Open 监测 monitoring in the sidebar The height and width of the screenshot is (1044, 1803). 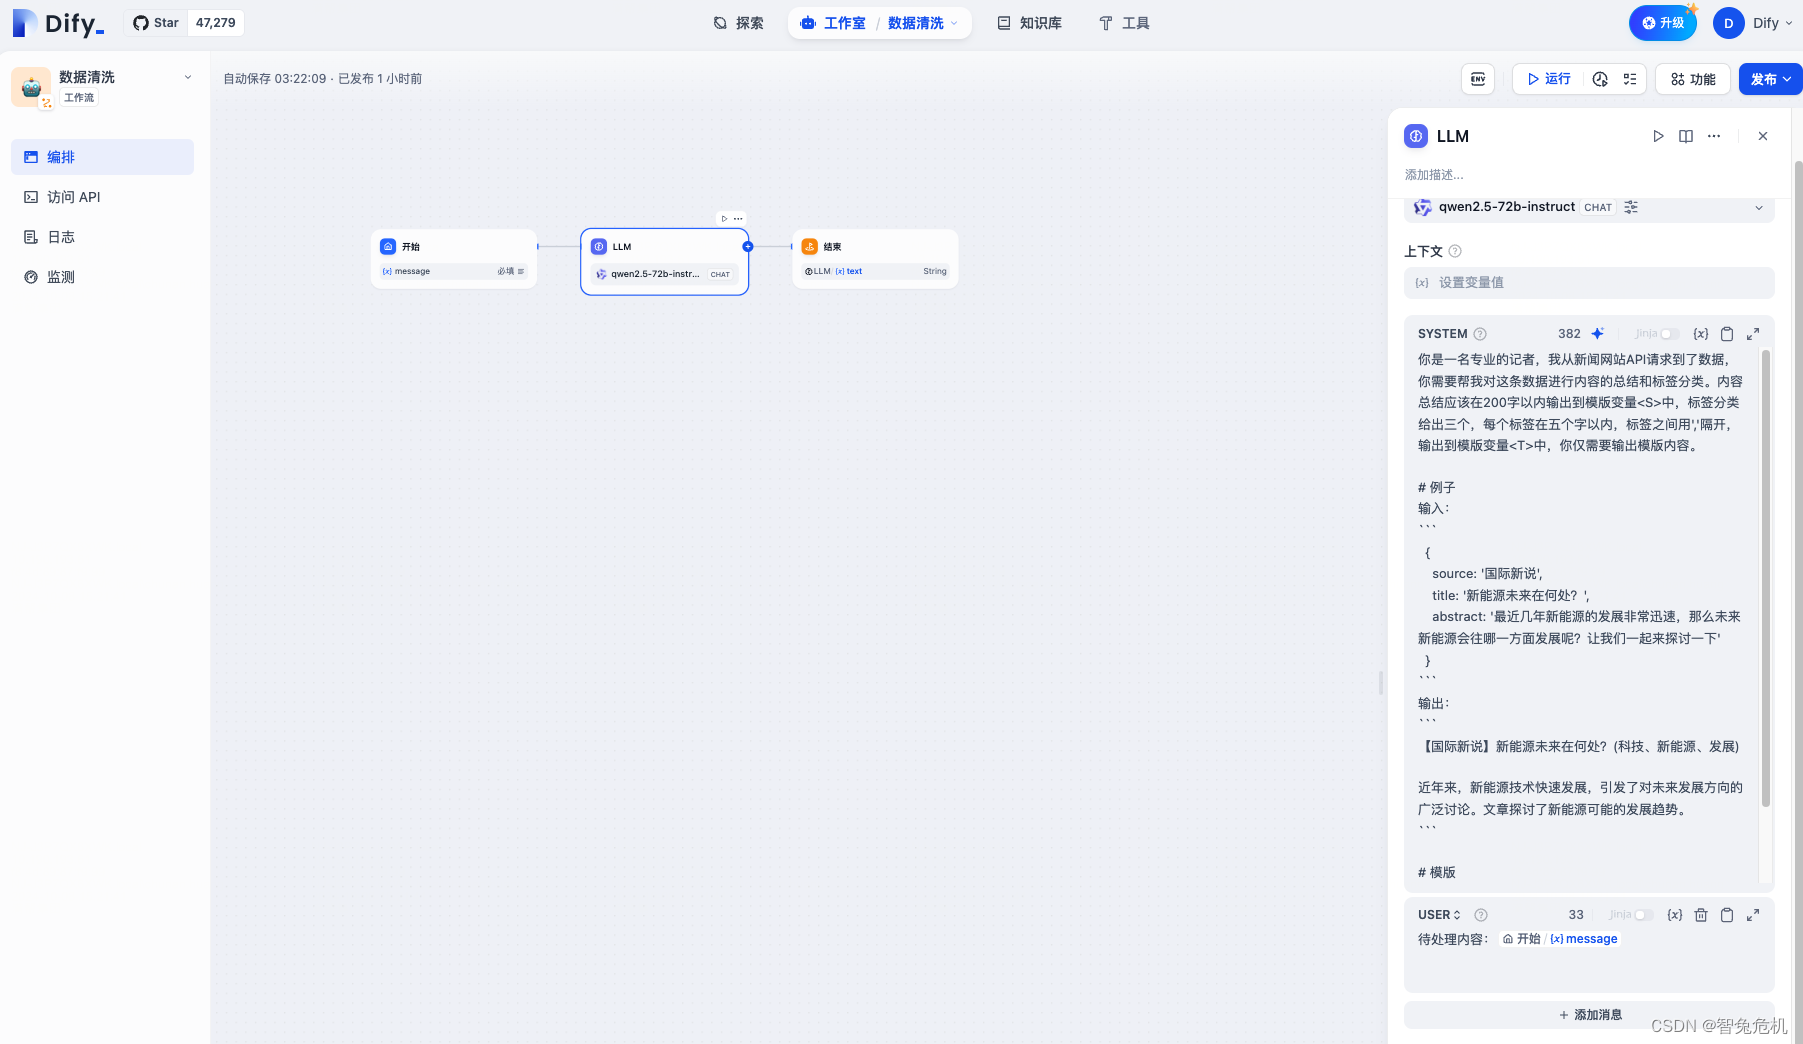pos(102,277)
